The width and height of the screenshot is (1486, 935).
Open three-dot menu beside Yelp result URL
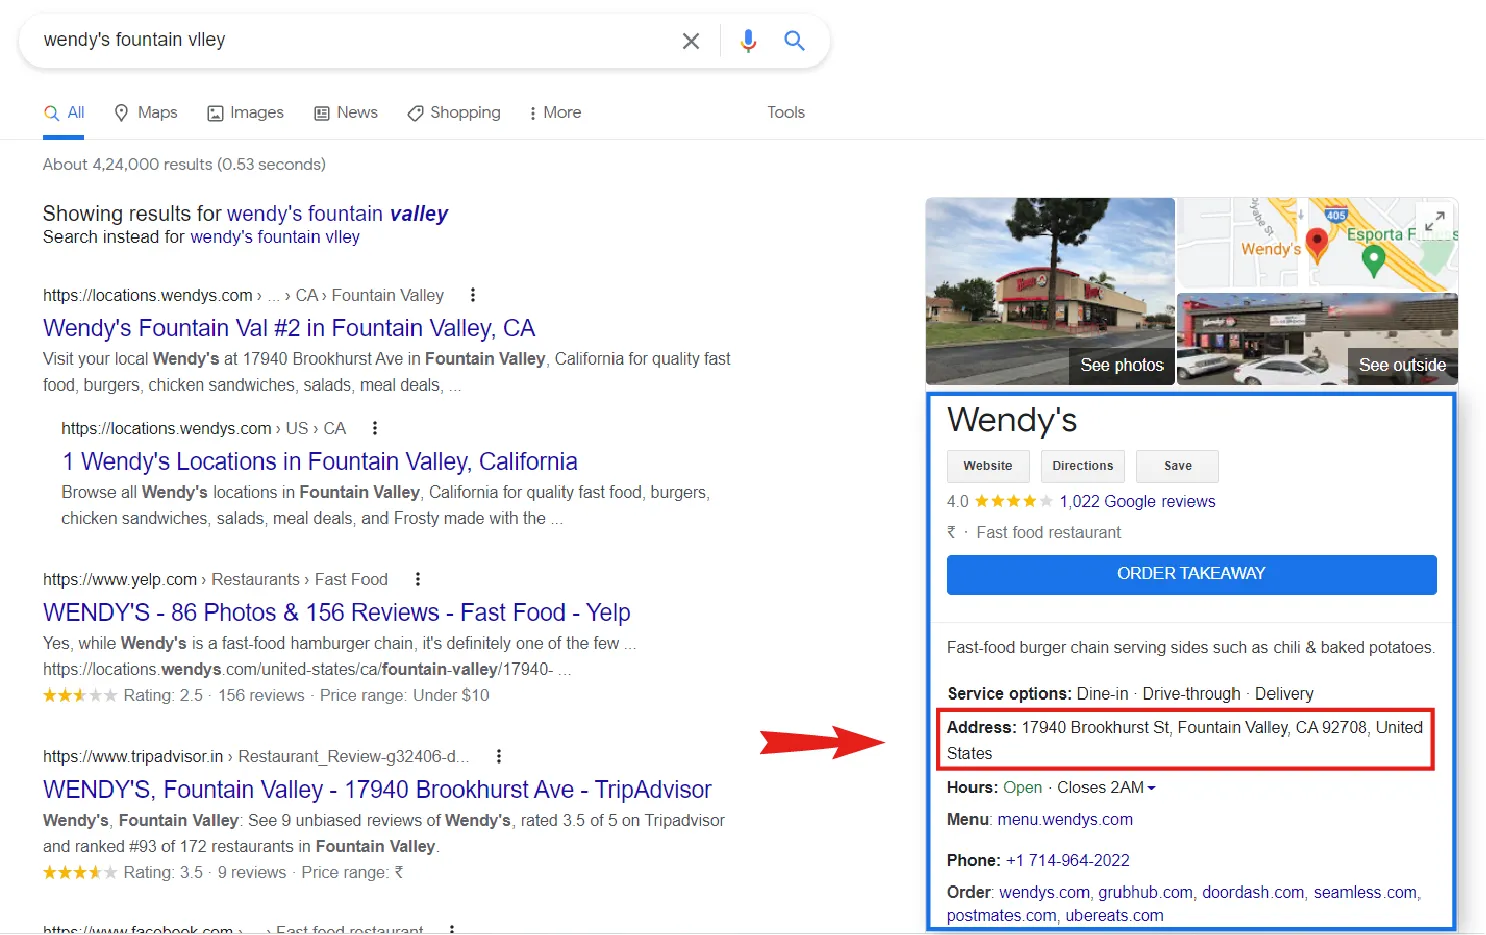click(418, 579)
